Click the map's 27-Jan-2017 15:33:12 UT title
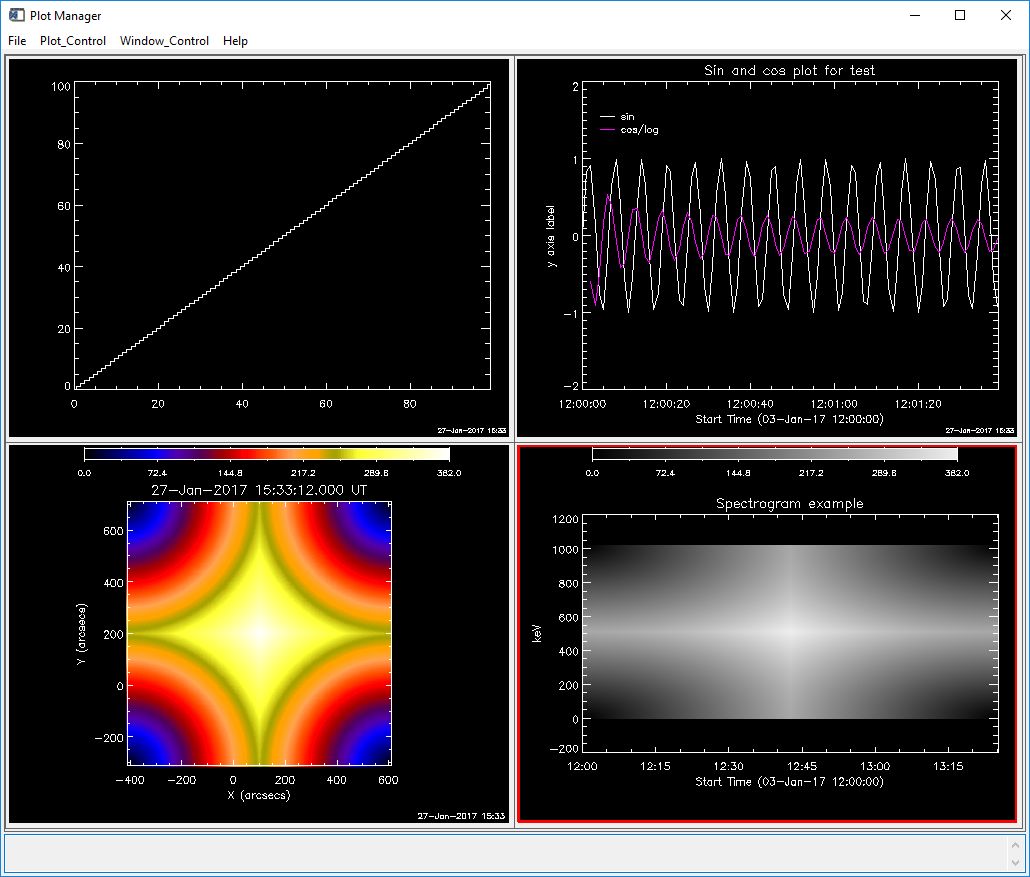Viewport: 1030px width, 877px height. (x=259, y=489)
